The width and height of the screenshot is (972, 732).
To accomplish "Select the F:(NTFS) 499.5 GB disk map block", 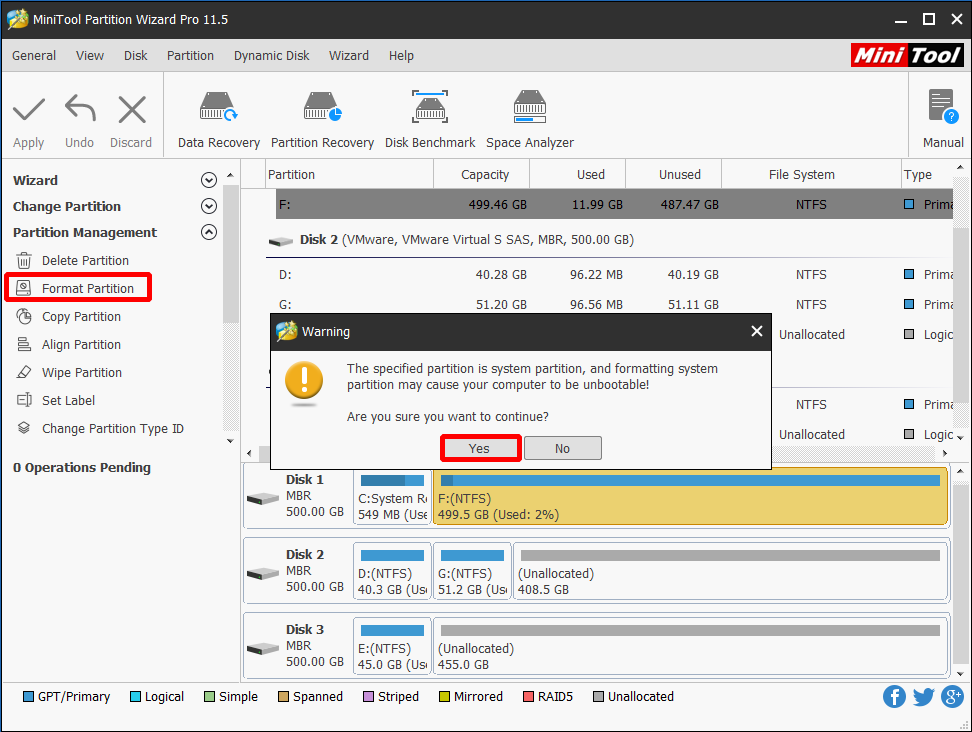I will point(691,497).
